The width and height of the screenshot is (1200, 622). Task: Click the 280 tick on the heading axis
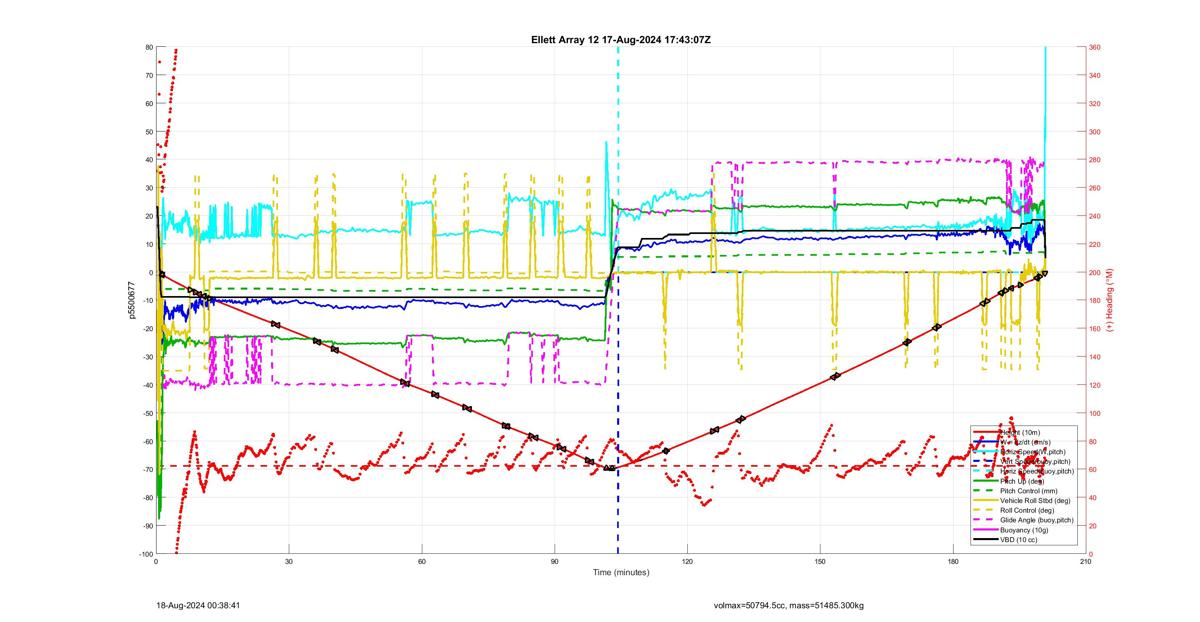1096,160
